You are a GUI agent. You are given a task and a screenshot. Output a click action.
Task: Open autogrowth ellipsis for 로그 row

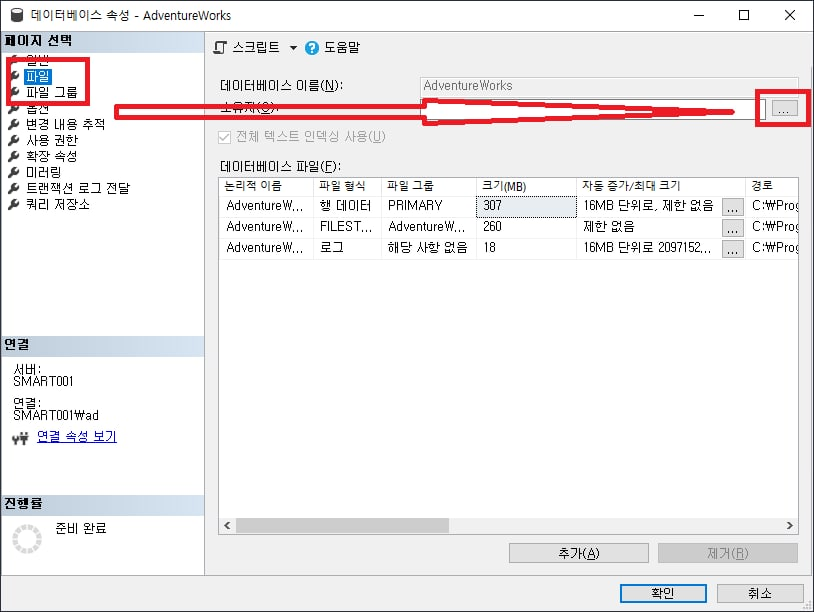click(x=732, y=249)
